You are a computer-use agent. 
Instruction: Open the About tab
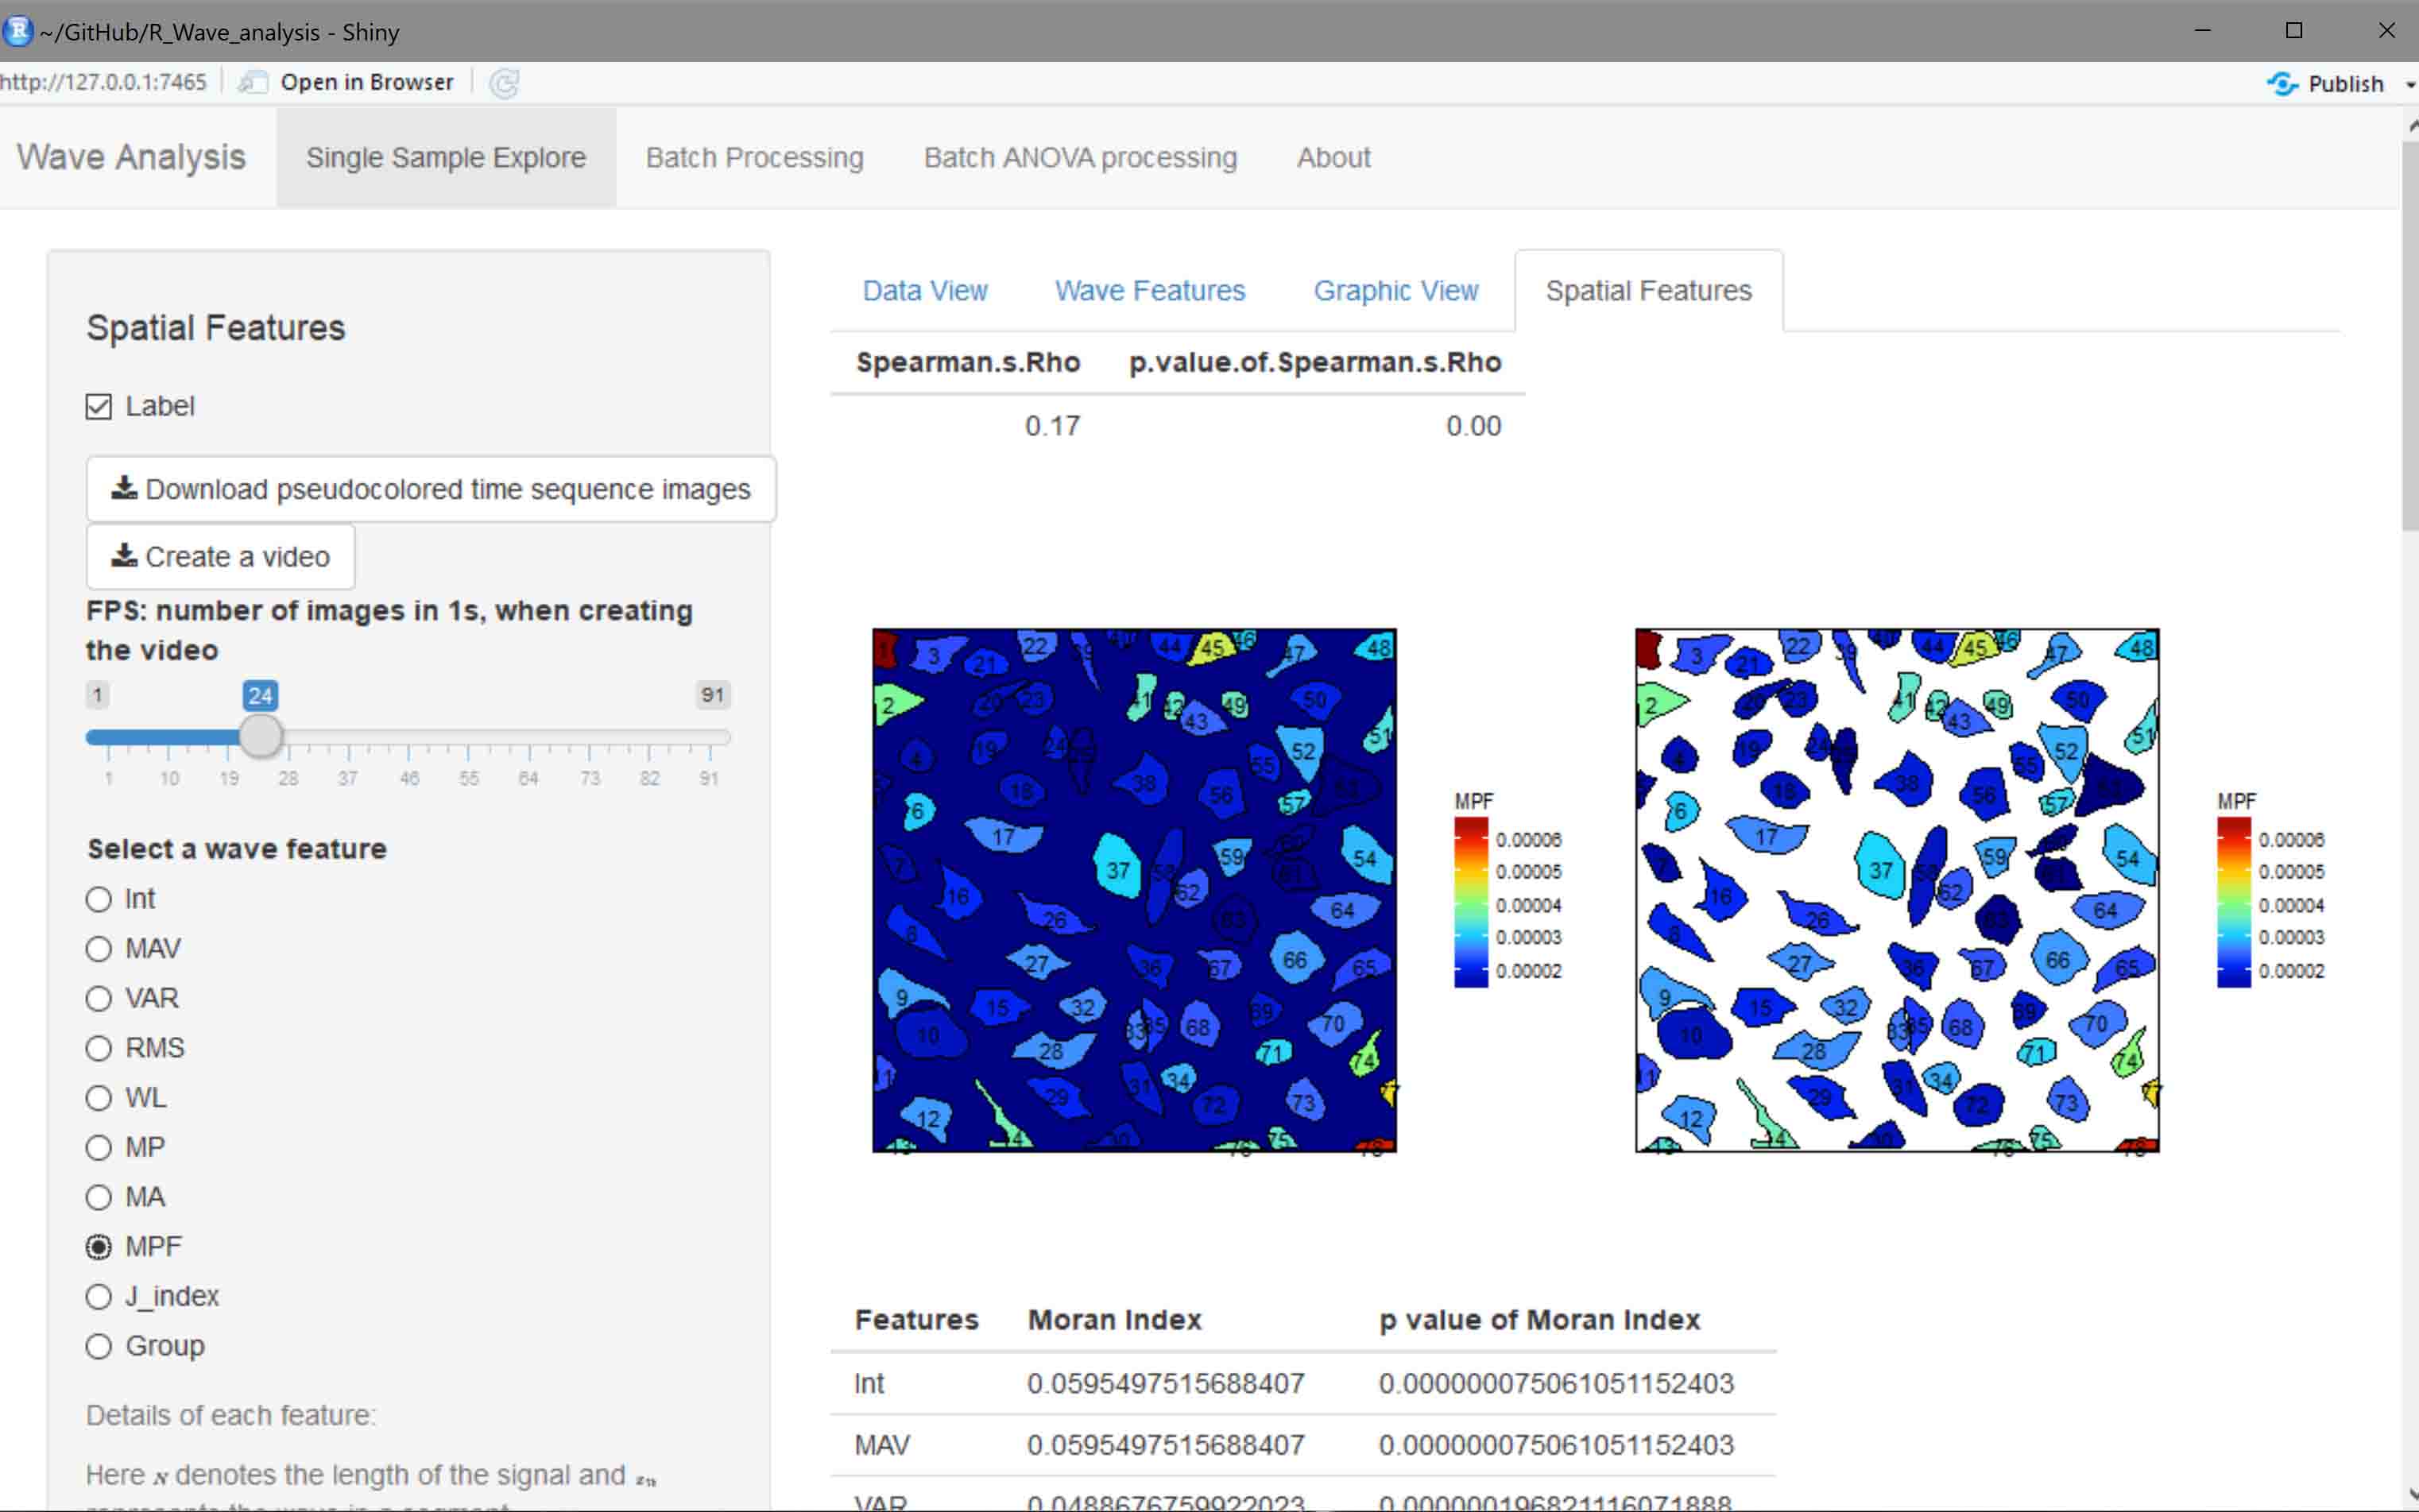1334,158
